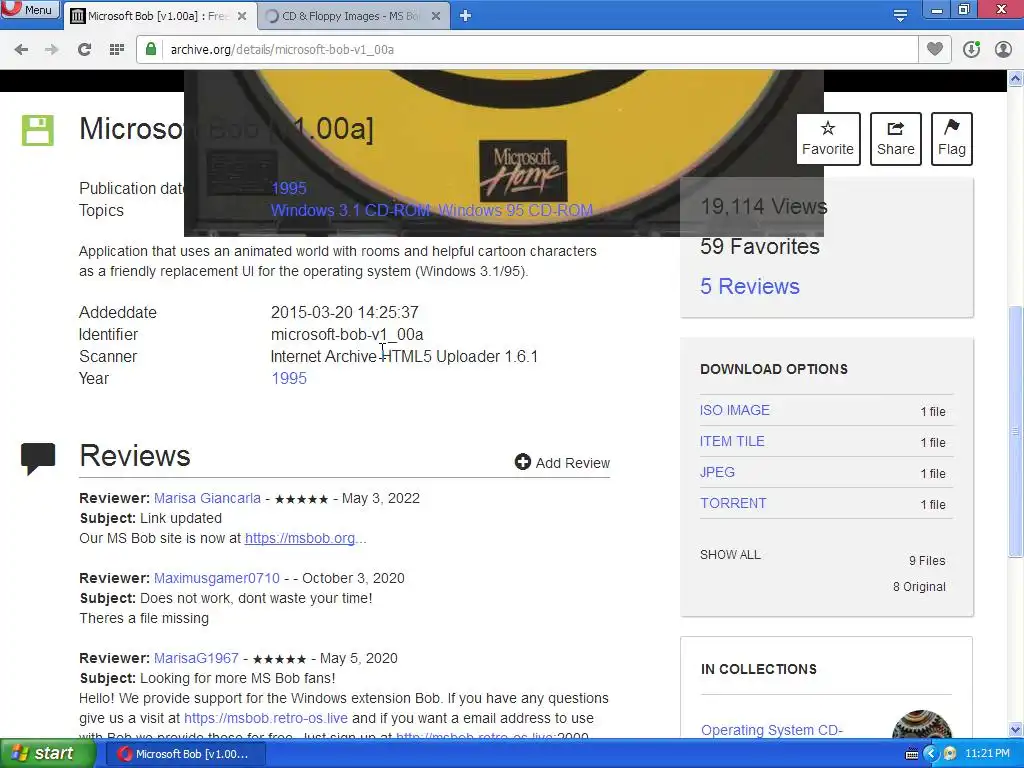Bookmark page with the heart icon
1024x768 pixels.
(x=935, y=49)
